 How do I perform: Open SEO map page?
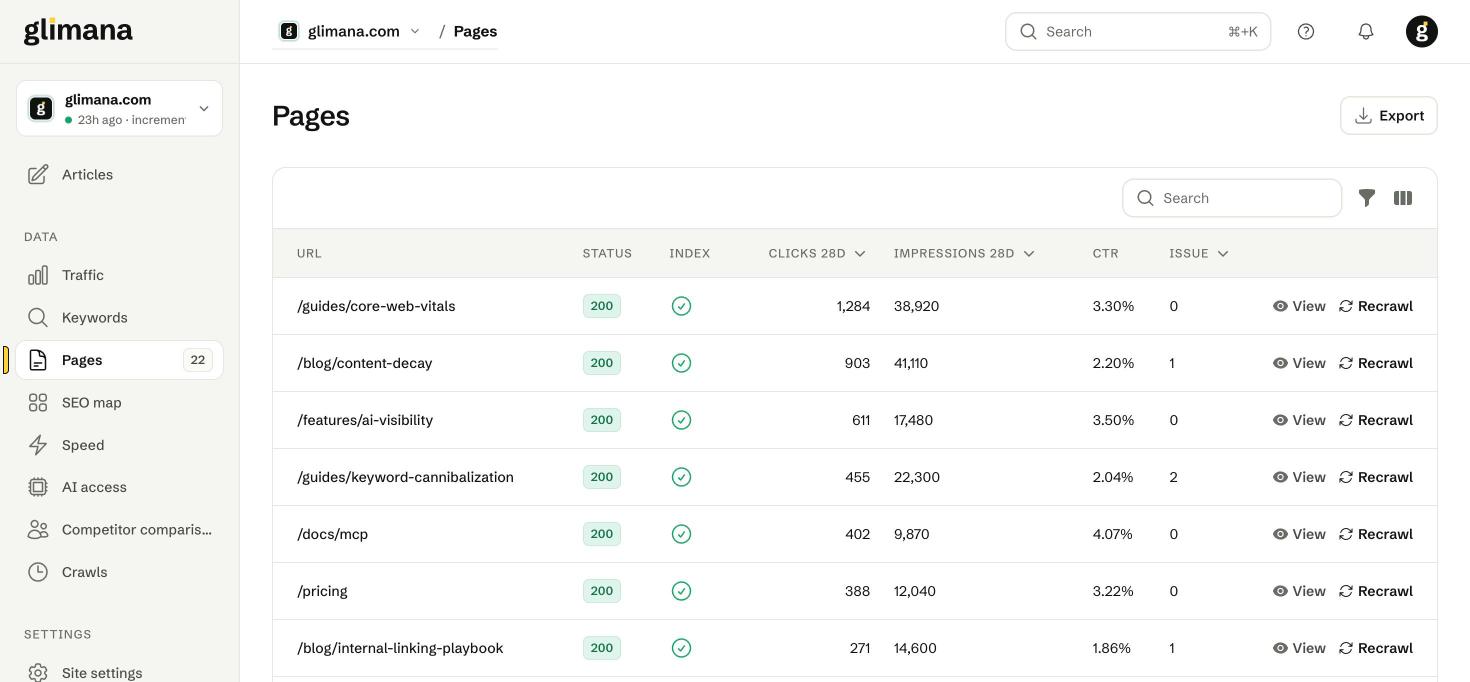point(119,402)
